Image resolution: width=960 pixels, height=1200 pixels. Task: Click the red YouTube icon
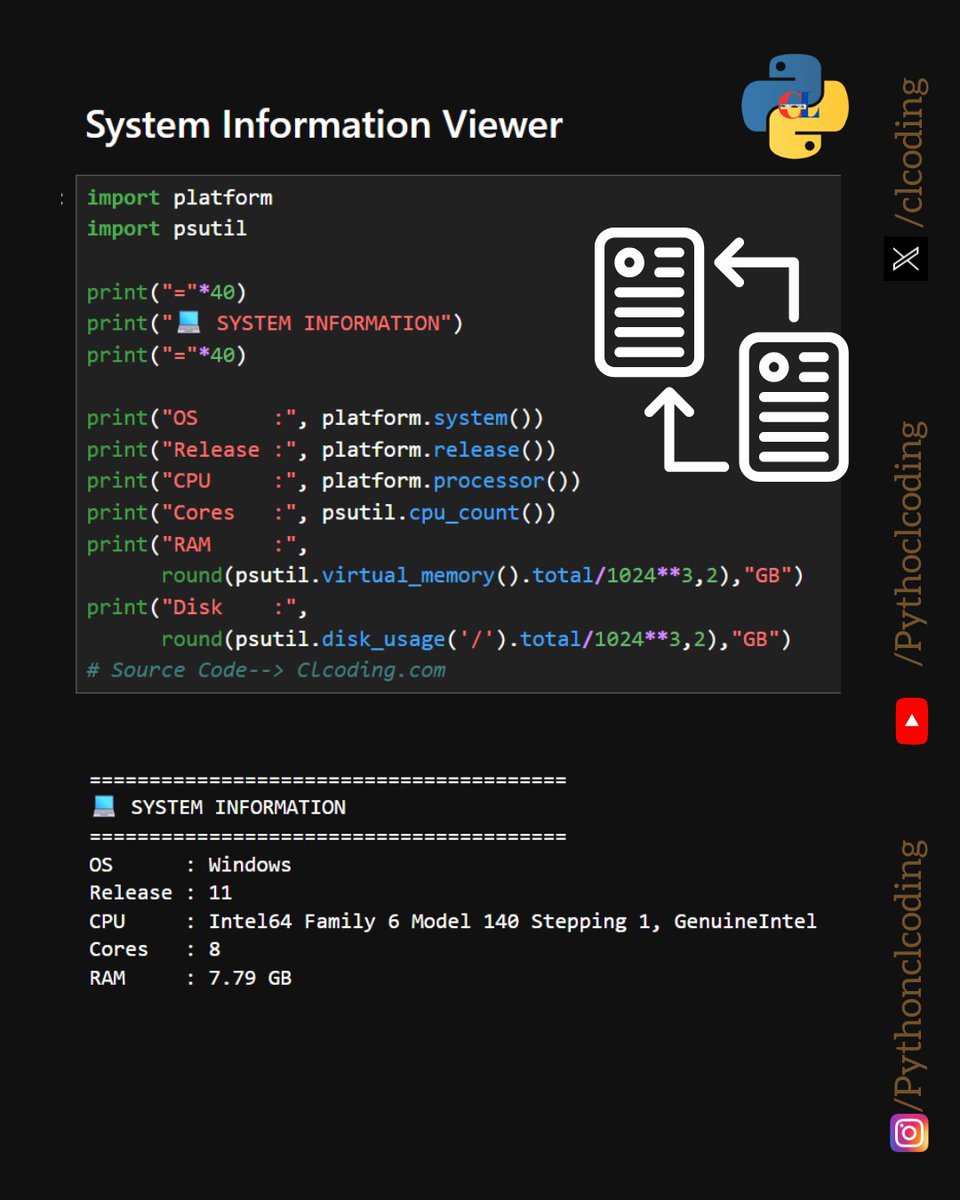911,721
